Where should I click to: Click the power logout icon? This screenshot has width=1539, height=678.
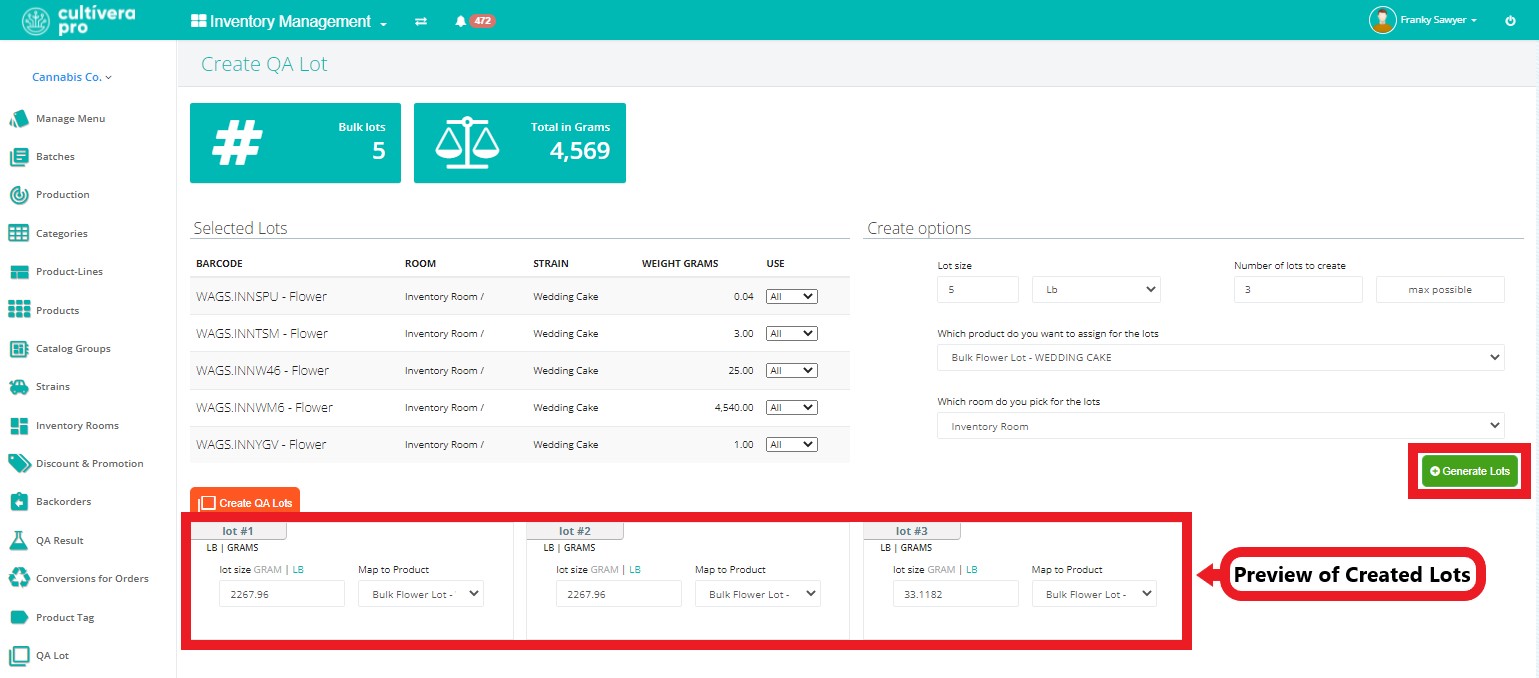(x=1510, y=20)
